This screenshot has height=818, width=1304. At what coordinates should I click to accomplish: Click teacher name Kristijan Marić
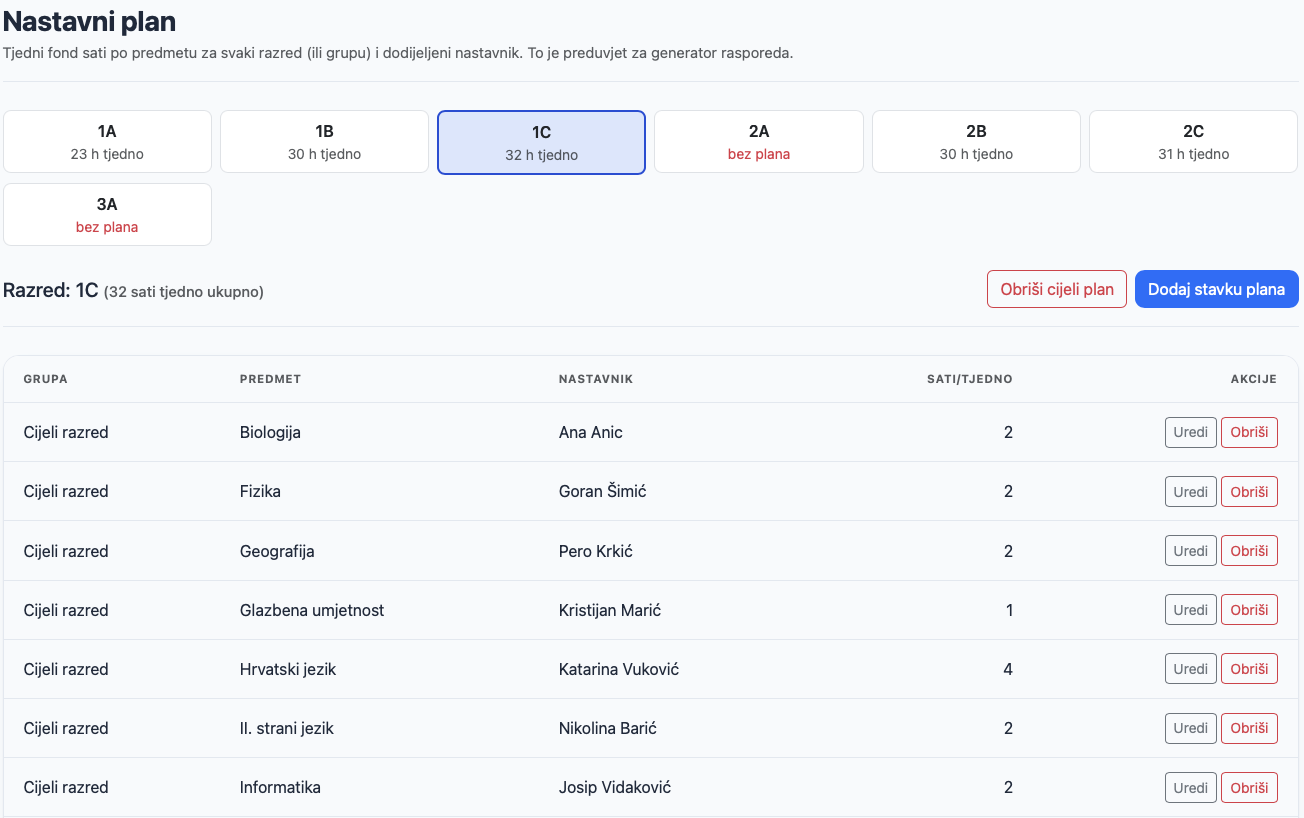tap(610, 610)
